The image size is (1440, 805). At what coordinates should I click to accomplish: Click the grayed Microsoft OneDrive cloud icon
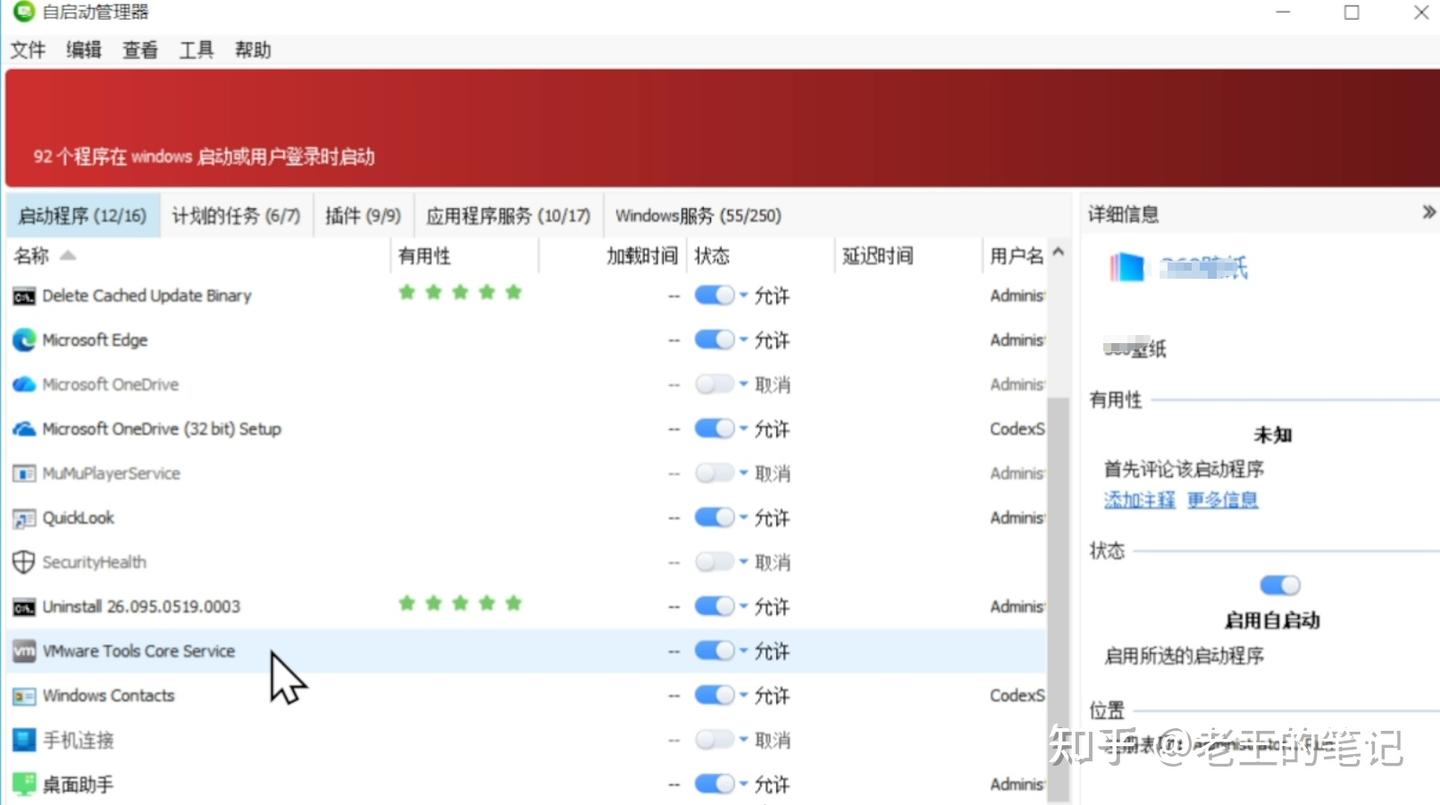coord(24,384)
